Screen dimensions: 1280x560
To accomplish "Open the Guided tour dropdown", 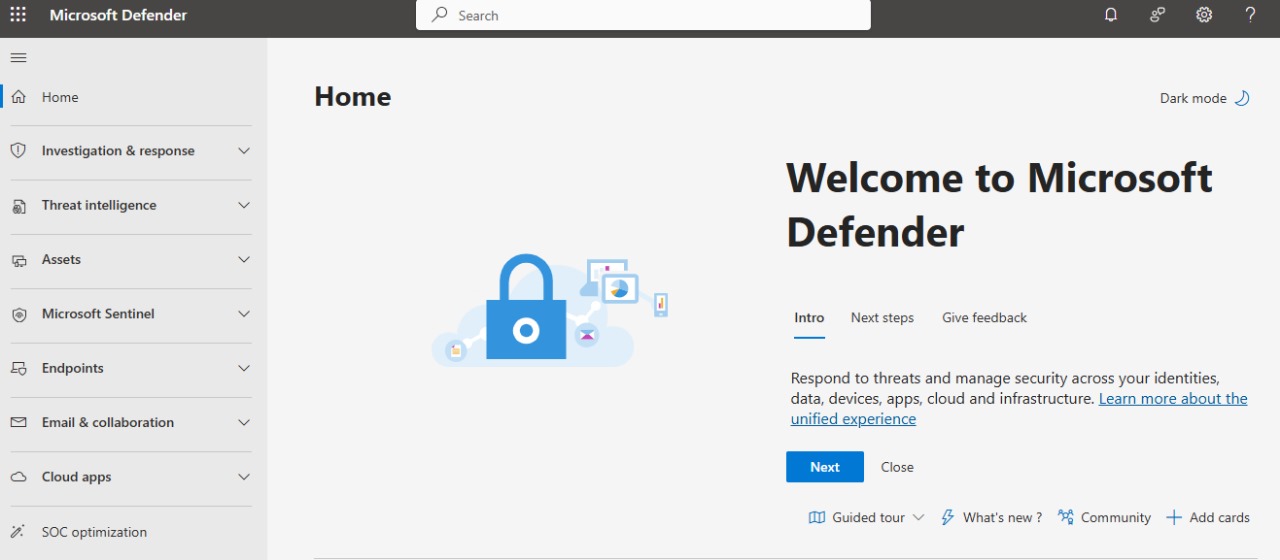I will pos(866,517).
